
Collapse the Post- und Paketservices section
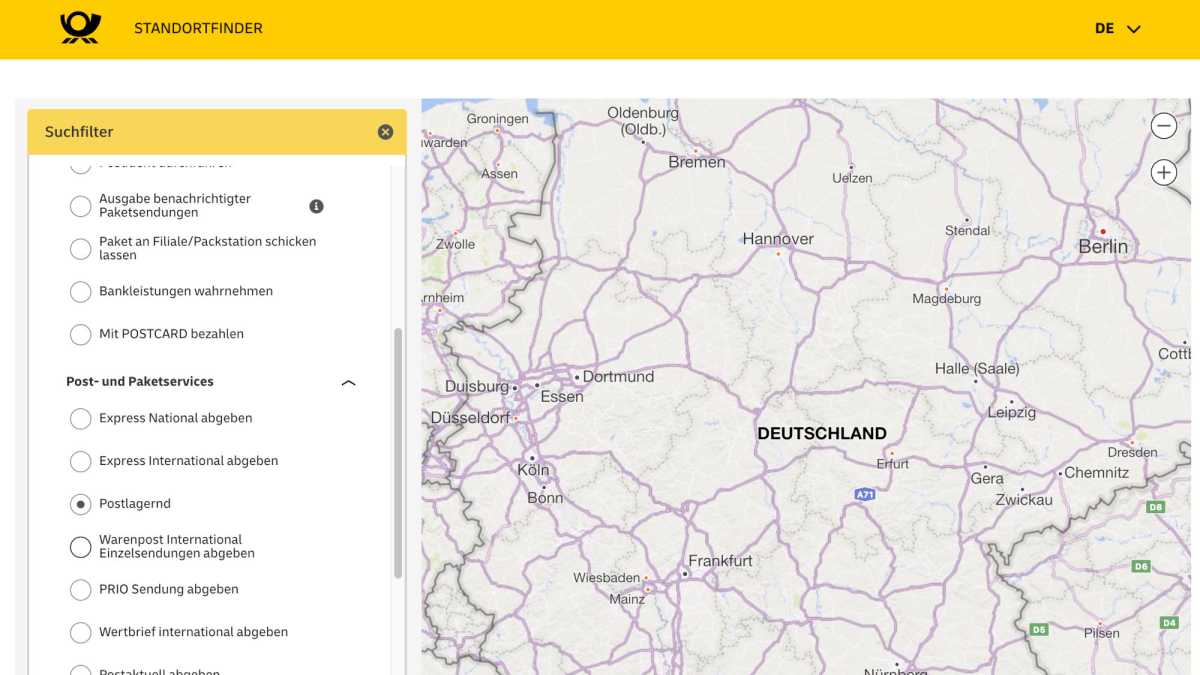[x=348, y=382]
